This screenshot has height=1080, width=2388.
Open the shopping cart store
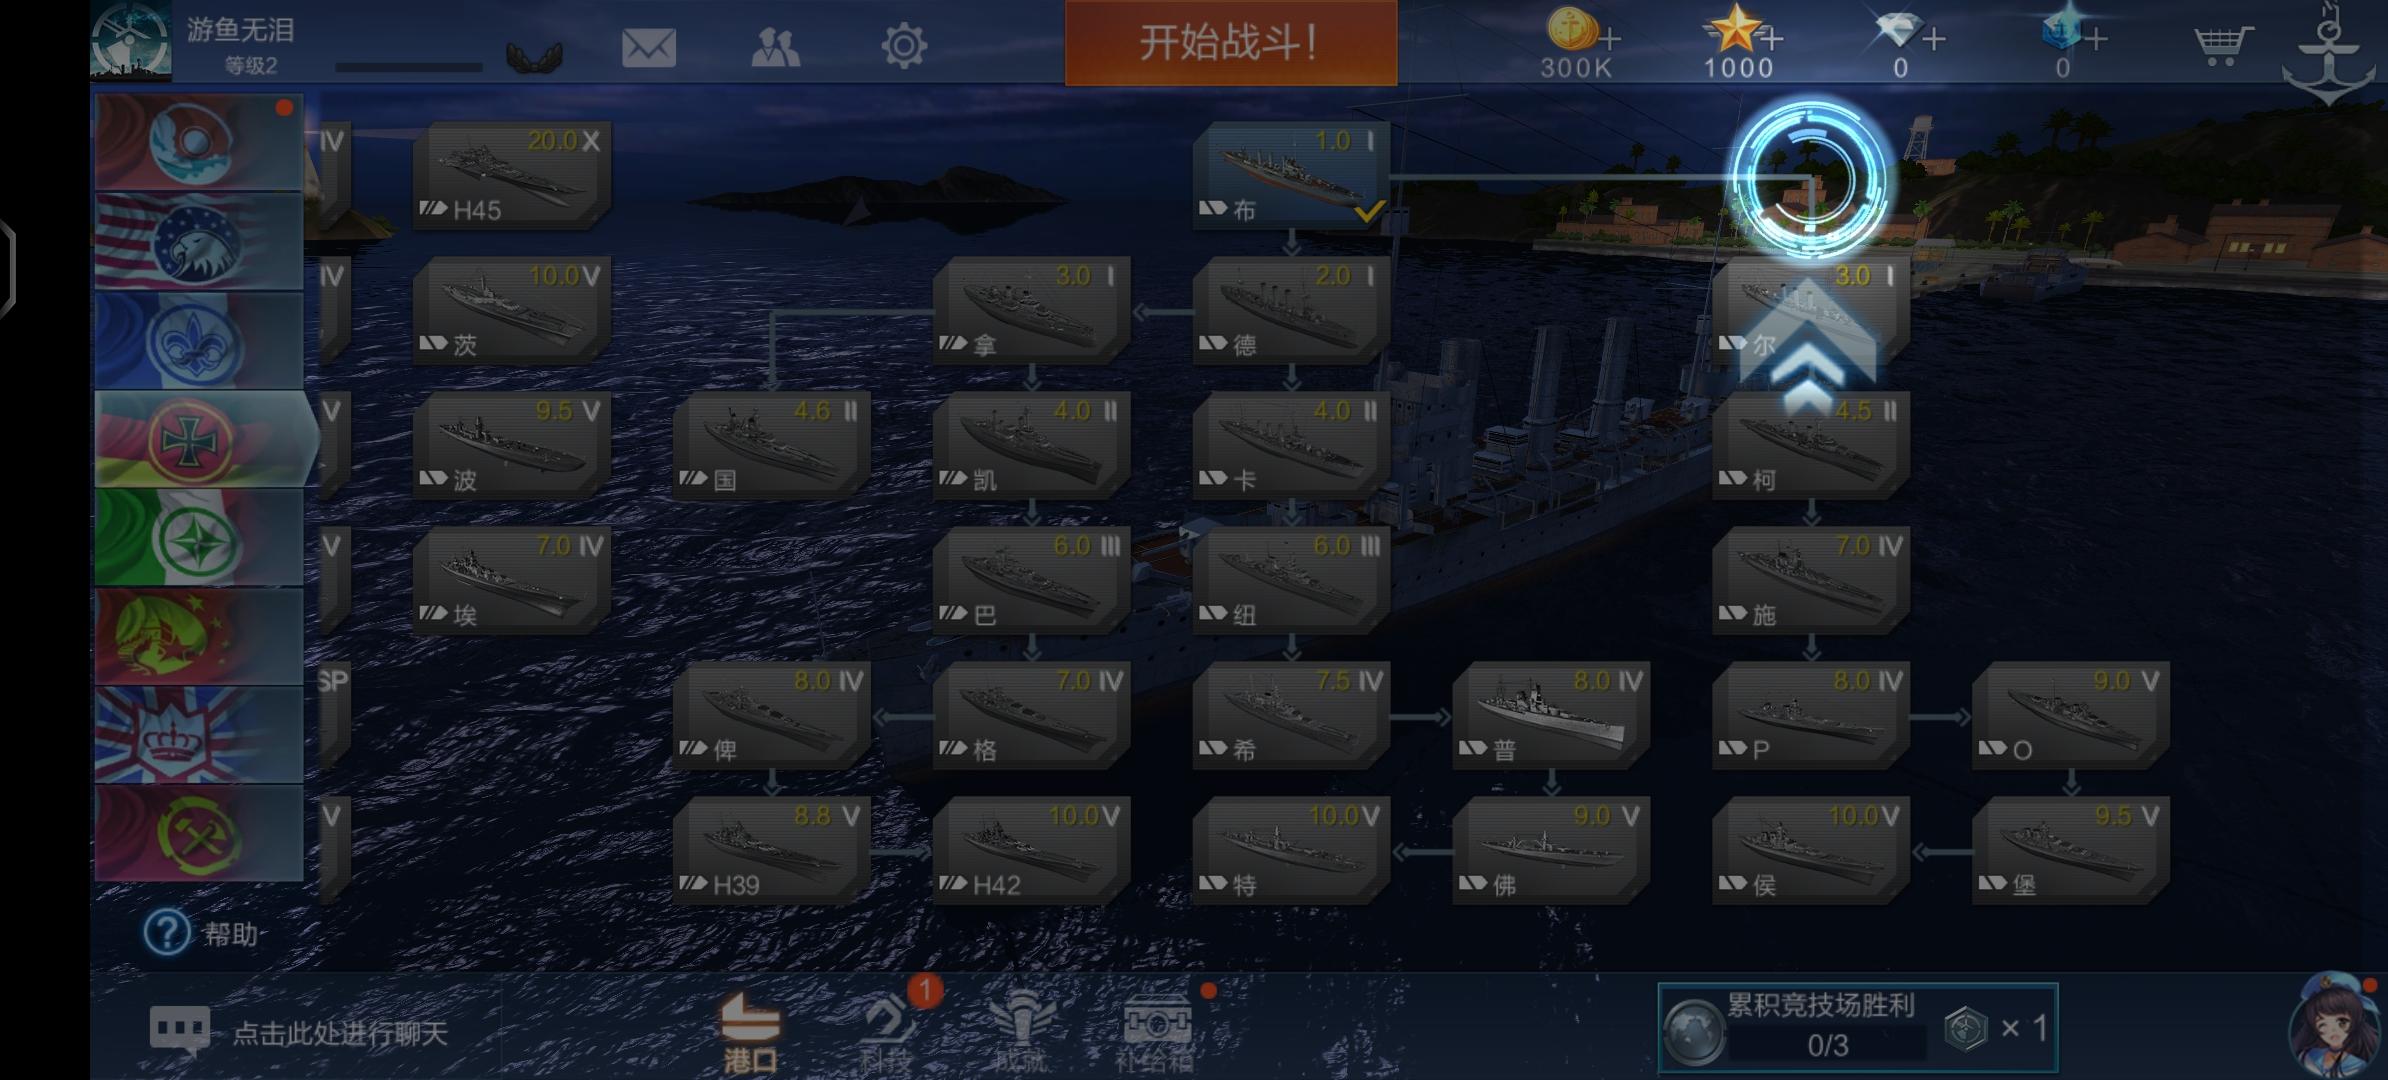pos(2223,45)
